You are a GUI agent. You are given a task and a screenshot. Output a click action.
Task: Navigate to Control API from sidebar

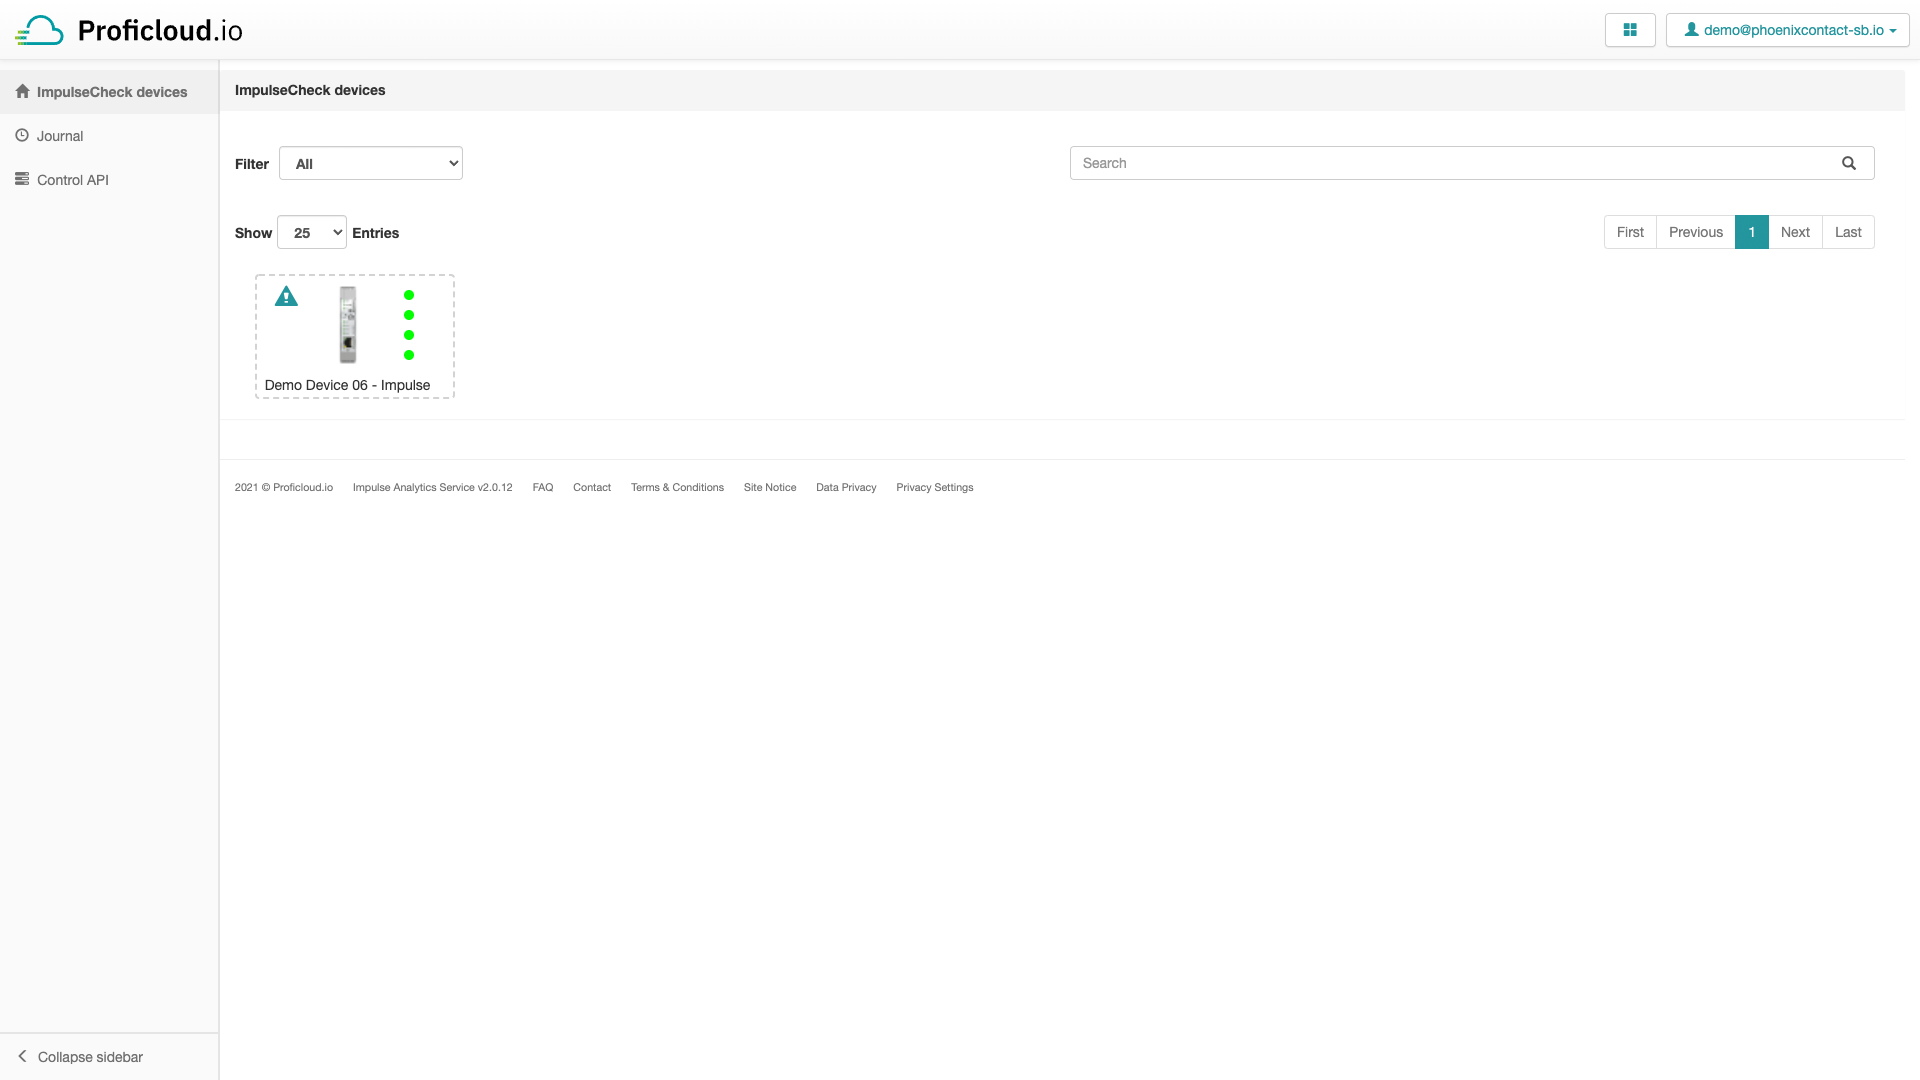pos(72,179)
